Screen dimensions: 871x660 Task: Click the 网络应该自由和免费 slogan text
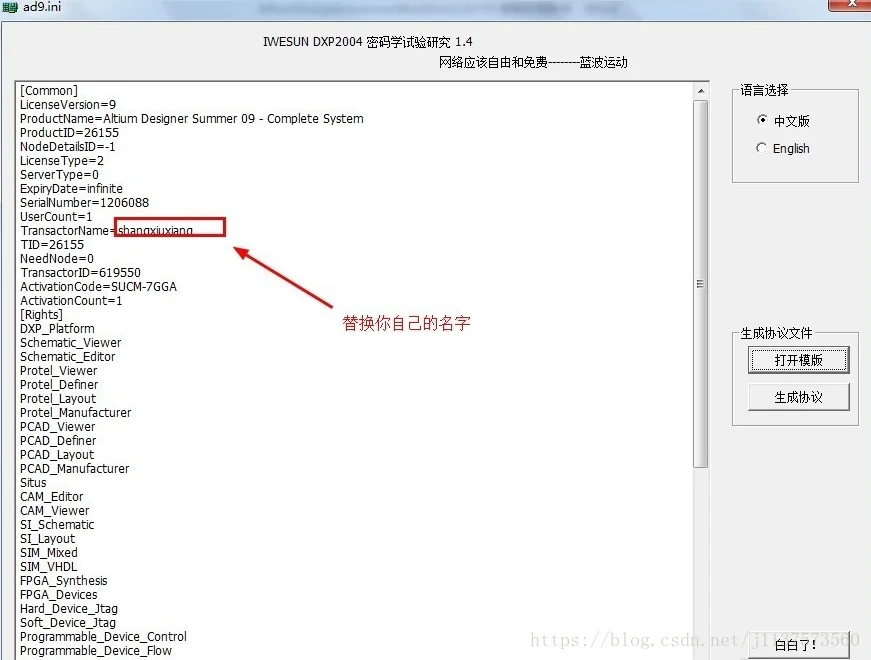[x=533, y=62]
